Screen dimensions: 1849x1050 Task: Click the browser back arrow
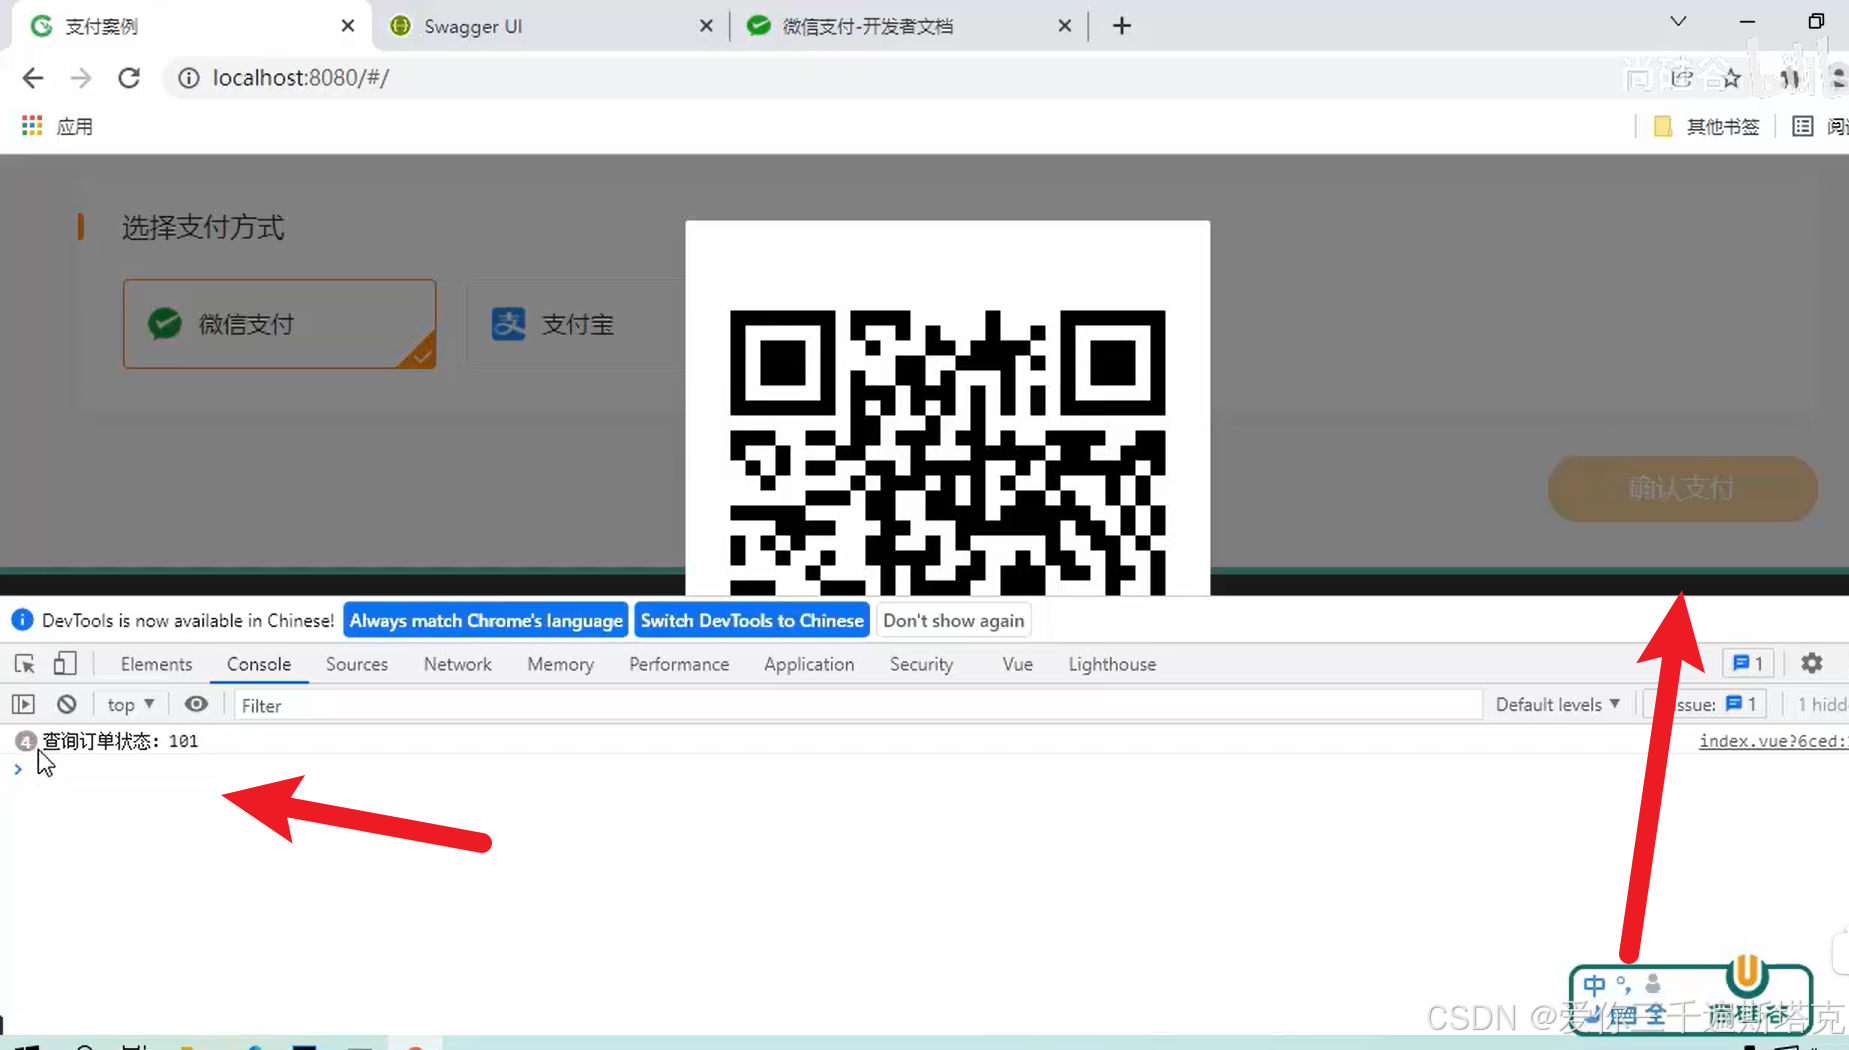33,78
